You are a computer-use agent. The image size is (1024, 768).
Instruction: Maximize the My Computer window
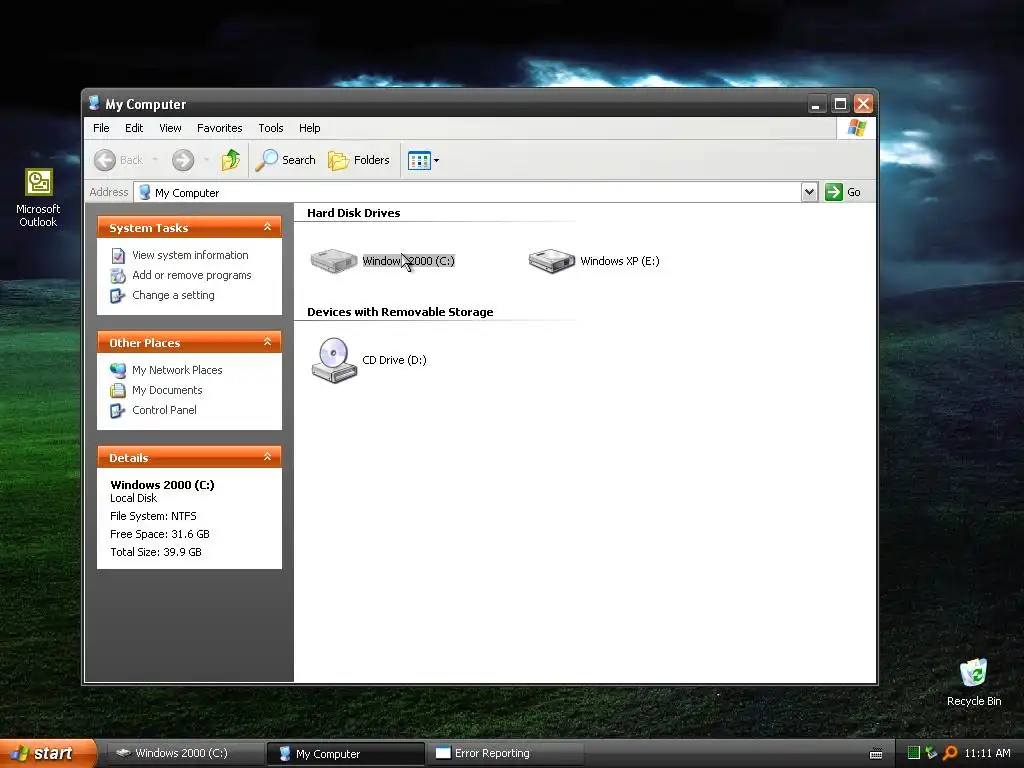coord(840,104)
